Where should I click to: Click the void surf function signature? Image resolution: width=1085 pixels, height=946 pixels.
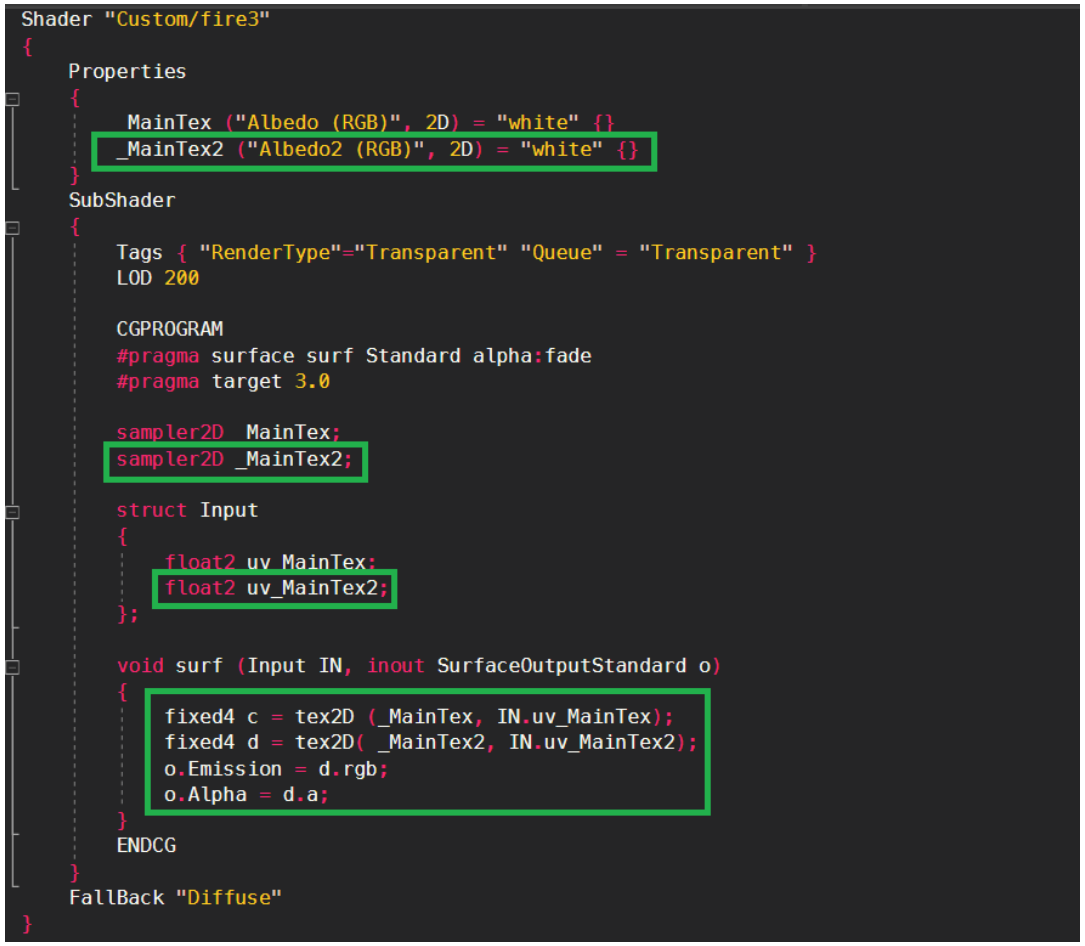point(419,666)
